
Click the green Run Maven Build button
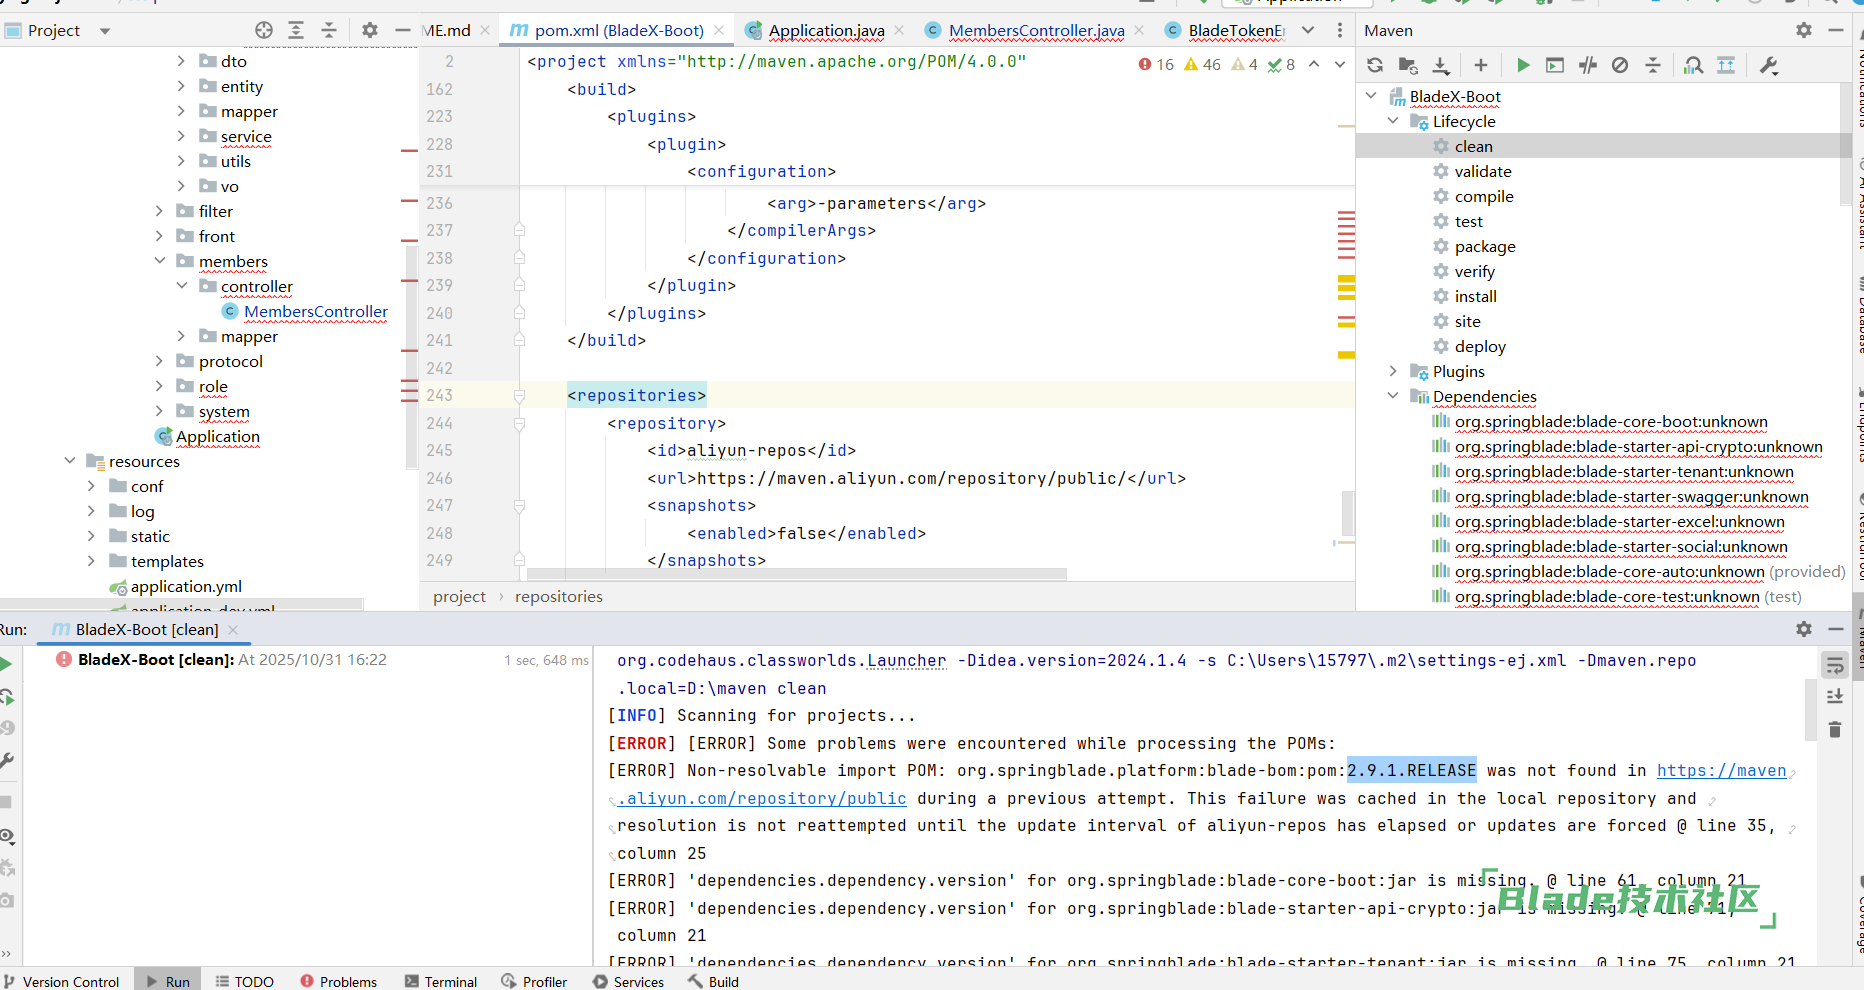tap(1523, 65)
